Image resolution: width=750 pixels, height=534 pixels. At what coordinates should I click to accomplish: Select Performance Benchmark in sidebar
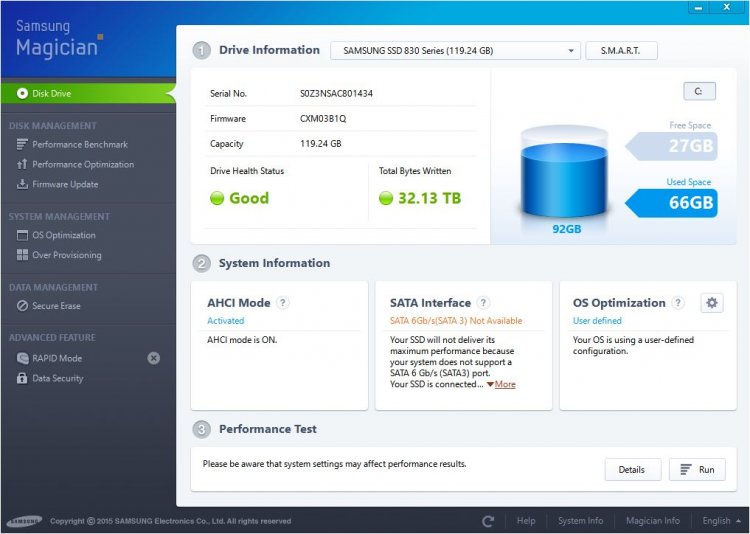click(x=79, y=145)
